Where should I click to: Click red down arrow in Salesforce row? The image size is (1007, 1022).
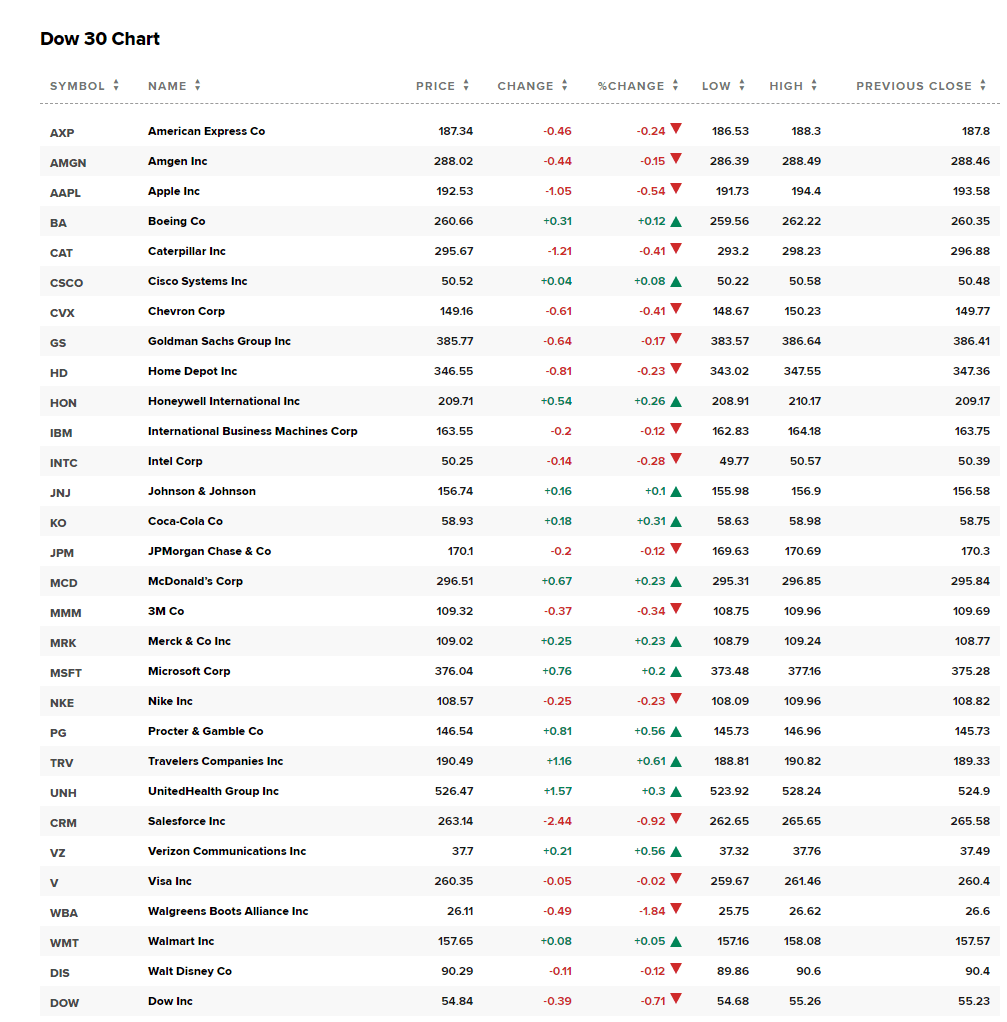[x=676, y=819]
